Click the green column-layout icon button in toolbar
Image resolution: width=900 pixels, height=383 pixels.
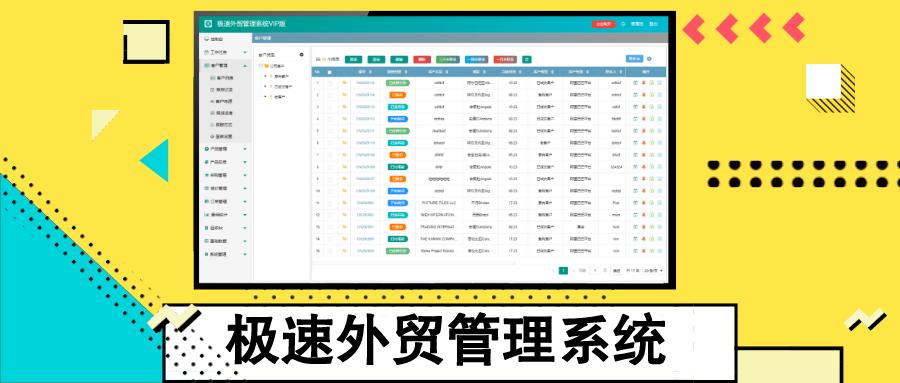[x=526, y=59]
